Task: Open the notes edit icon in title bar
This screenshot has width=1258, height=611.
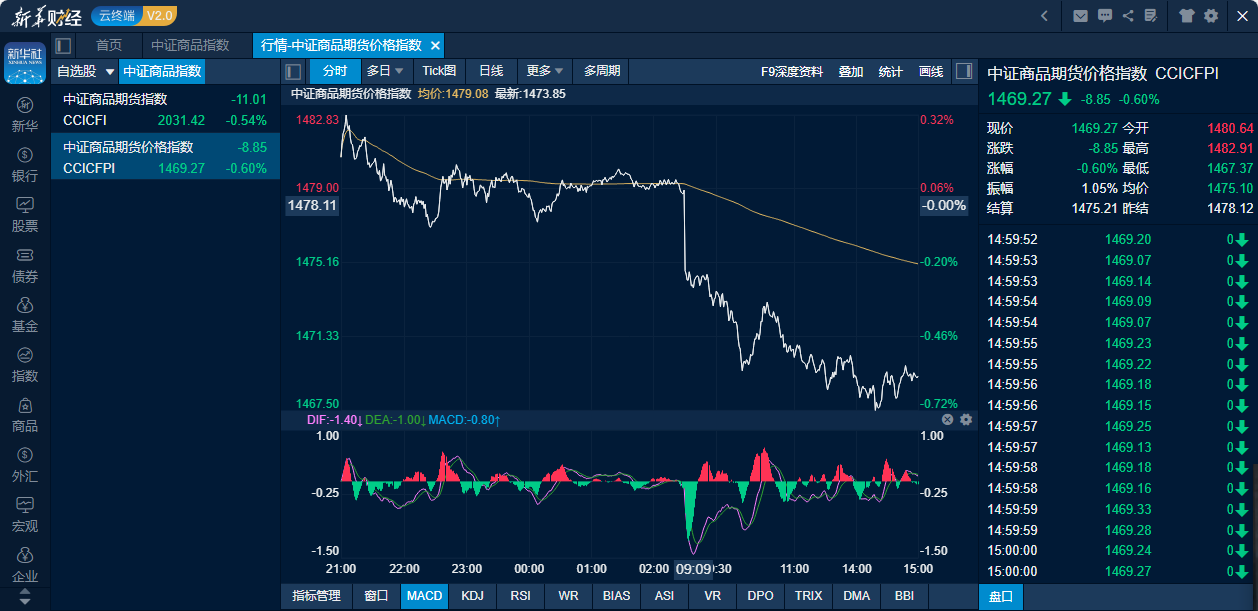Action: click(x=1151, y=15)
